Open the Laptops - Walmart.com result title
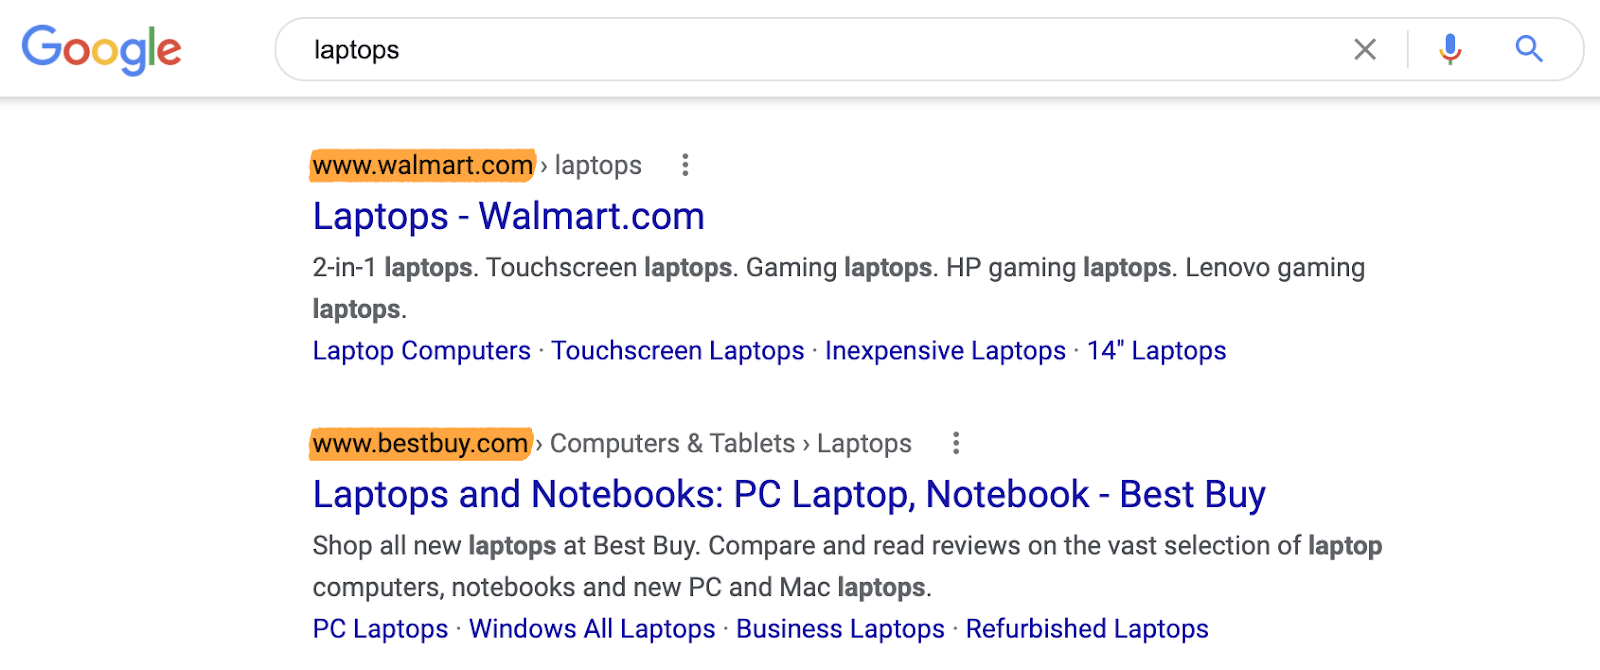1600x670 pixels. coord(508,216)
